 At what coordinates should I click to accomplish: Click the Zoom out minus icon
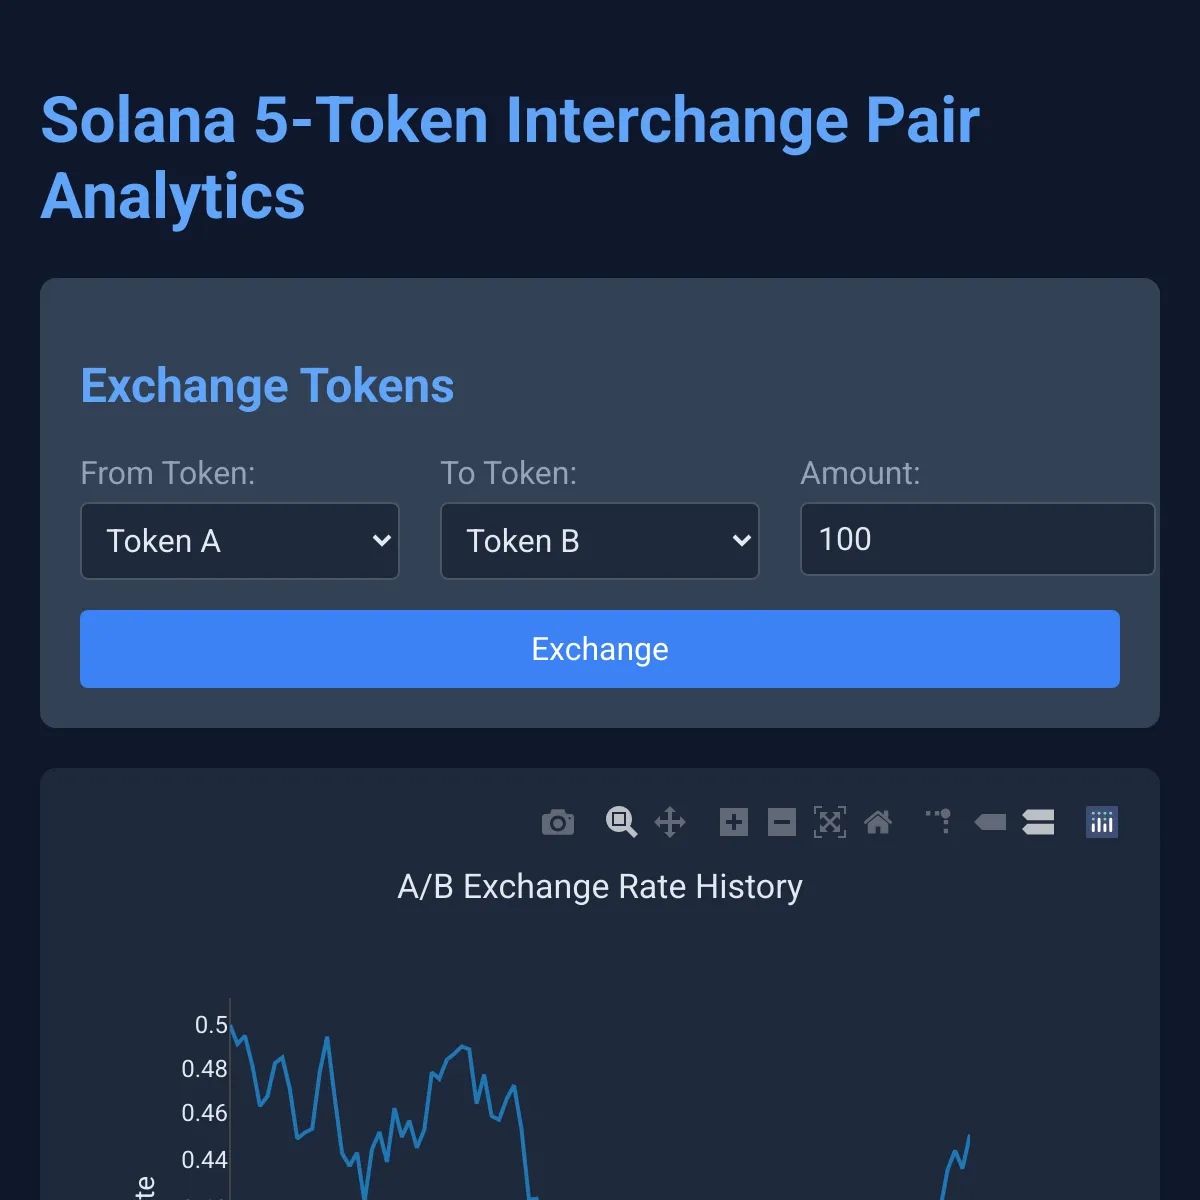coord(782,823)
